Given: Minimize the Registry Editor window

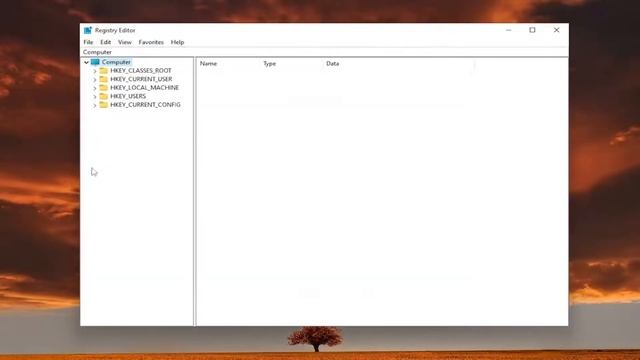Looking at the screenshot, I should pos(509,30).
